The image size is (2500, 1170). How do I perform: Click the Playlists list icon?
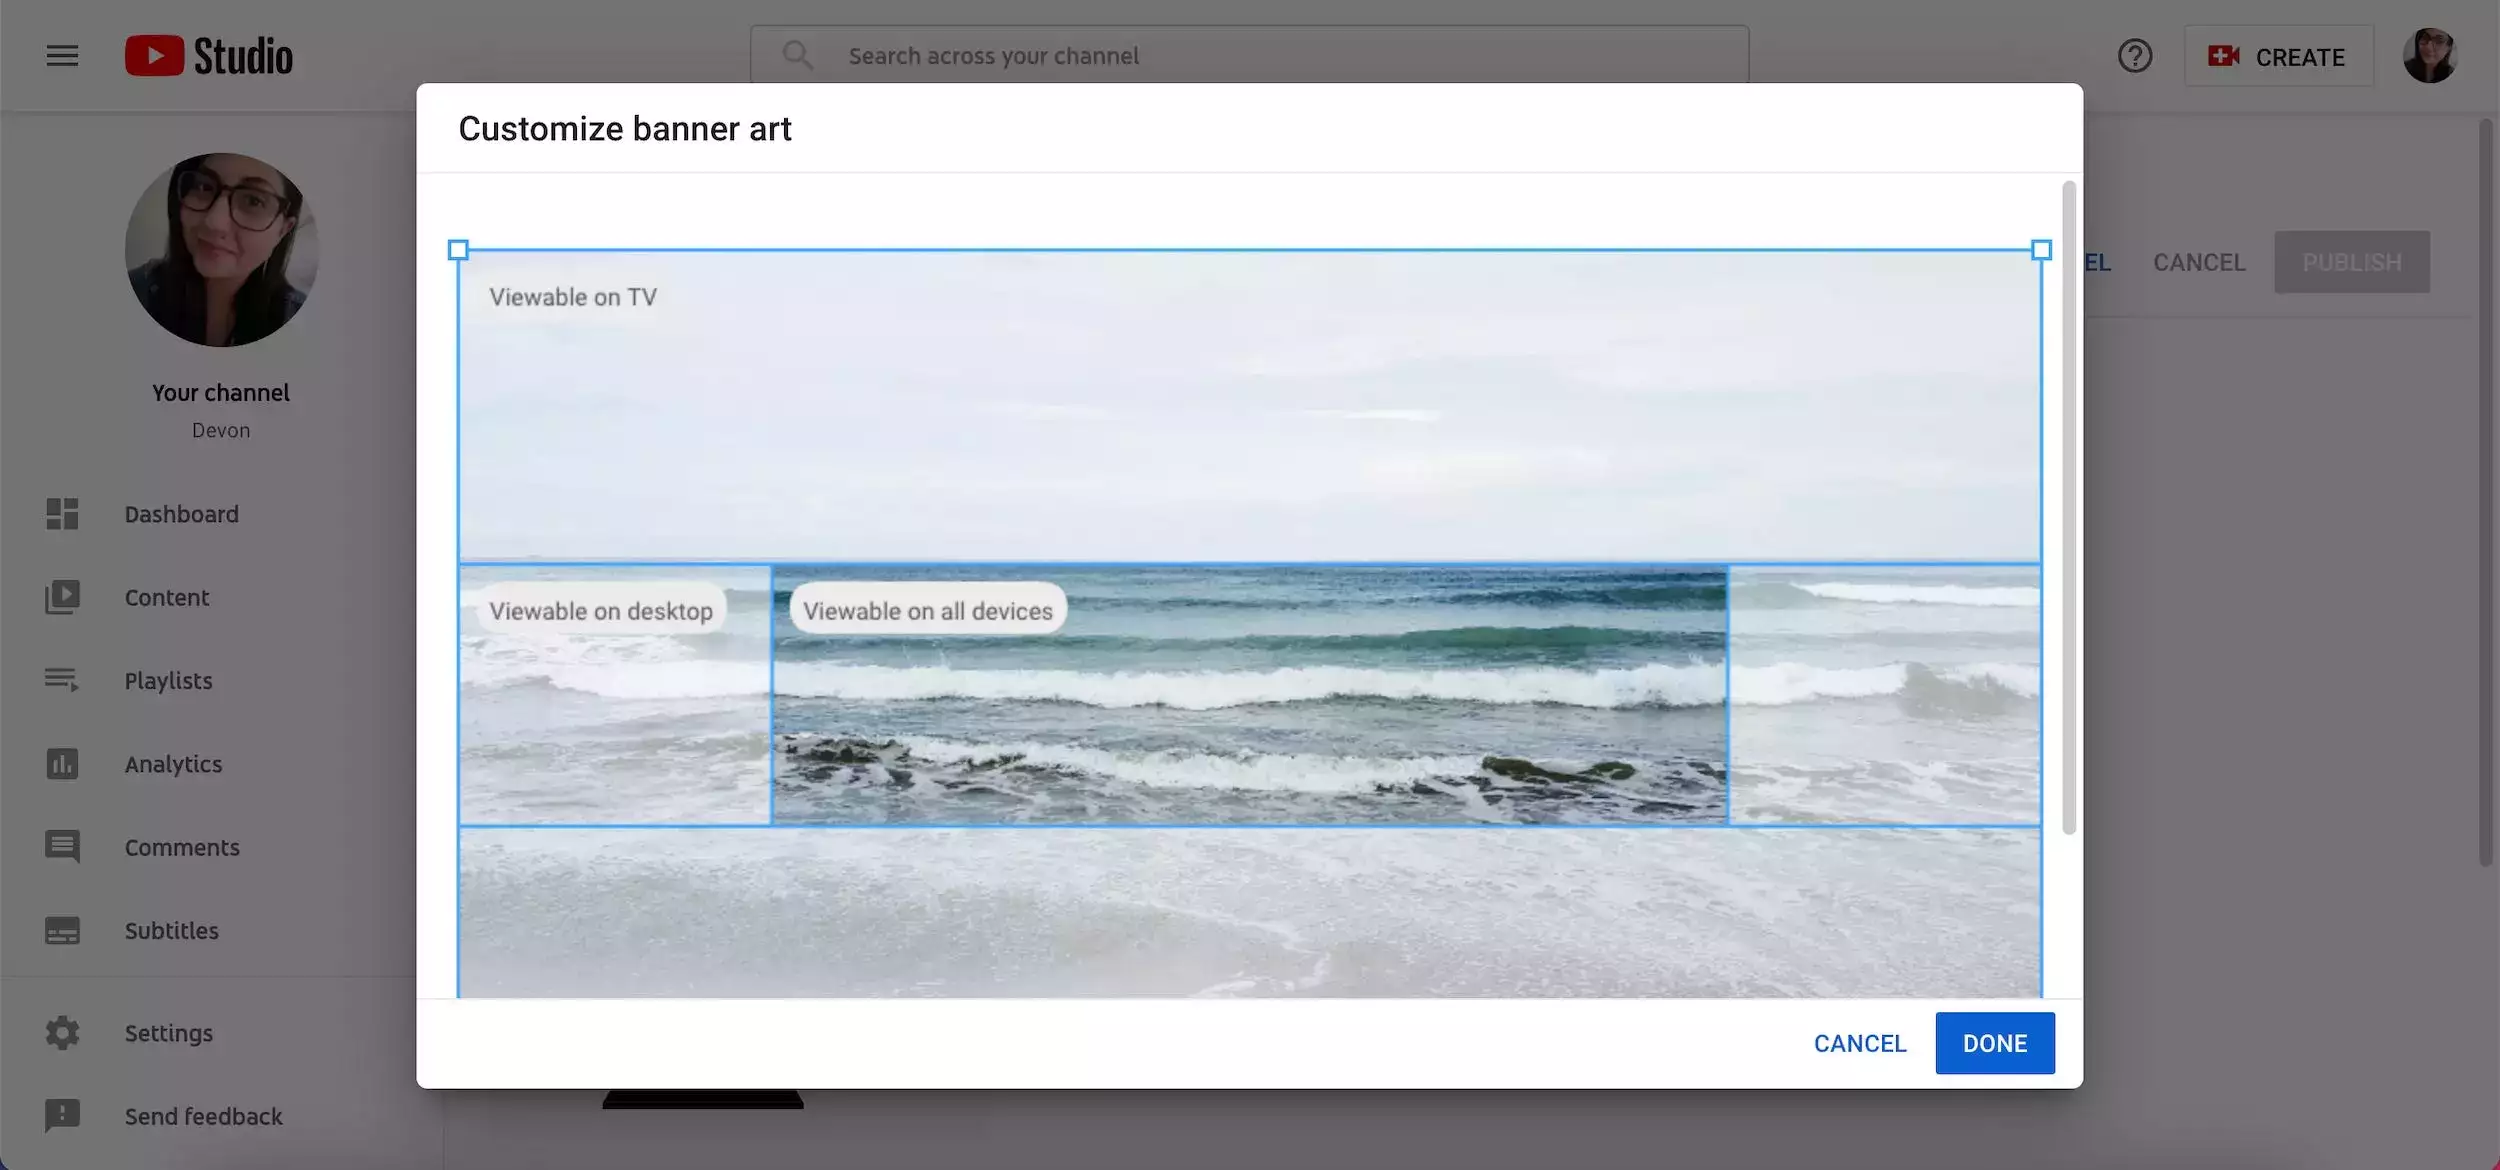click(x=62, y=680)
